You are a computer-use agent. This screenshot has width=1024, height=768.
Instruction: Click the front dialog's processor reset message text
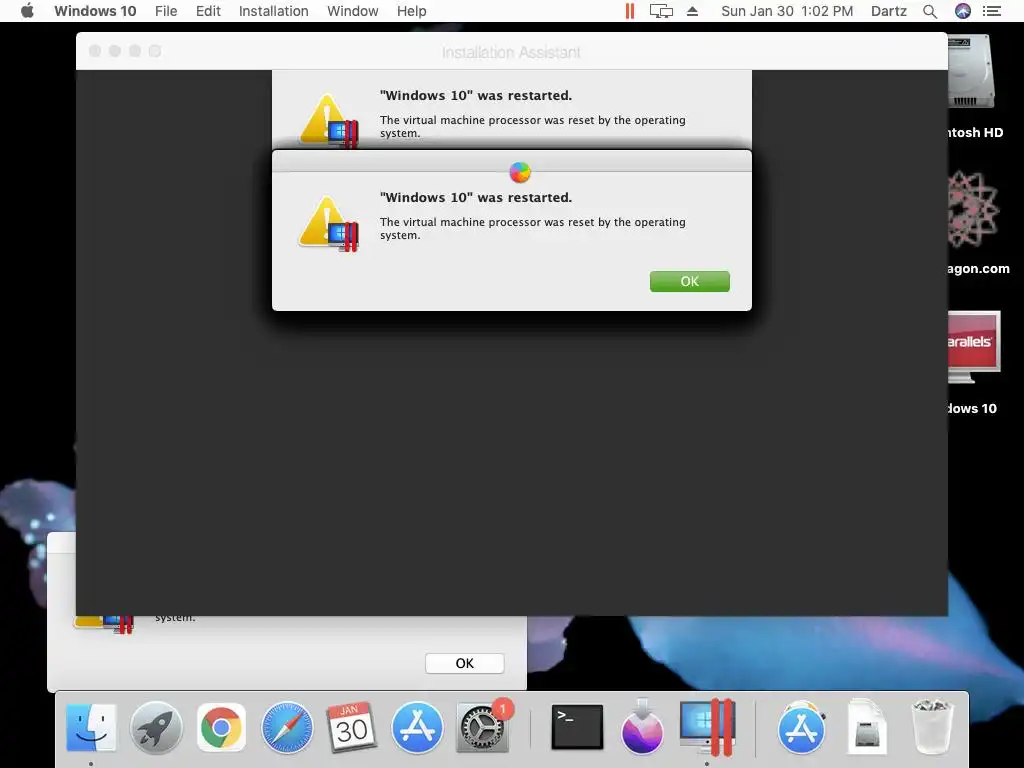point(533,229)
